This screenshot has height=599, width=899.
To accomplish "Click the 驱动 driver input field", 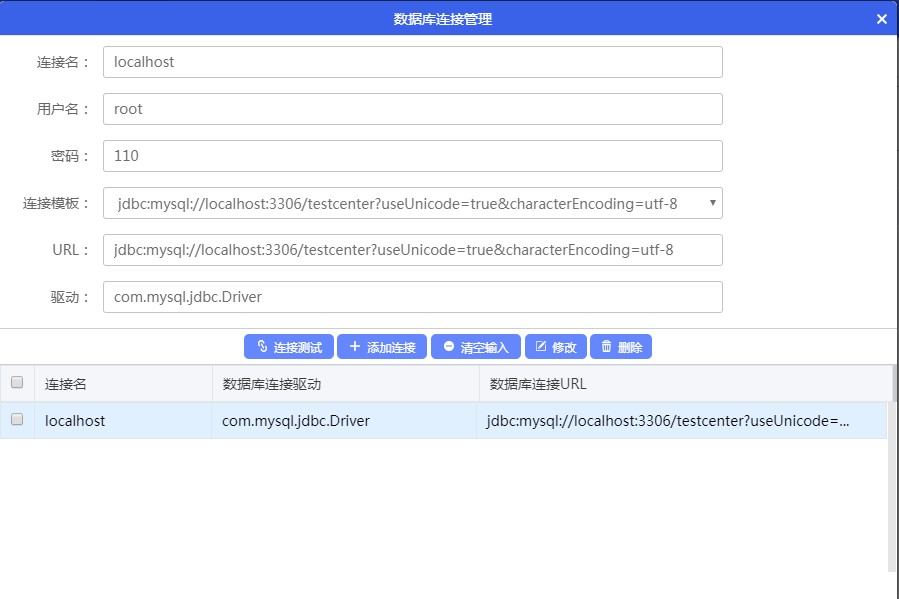I will tap(412, 297).
